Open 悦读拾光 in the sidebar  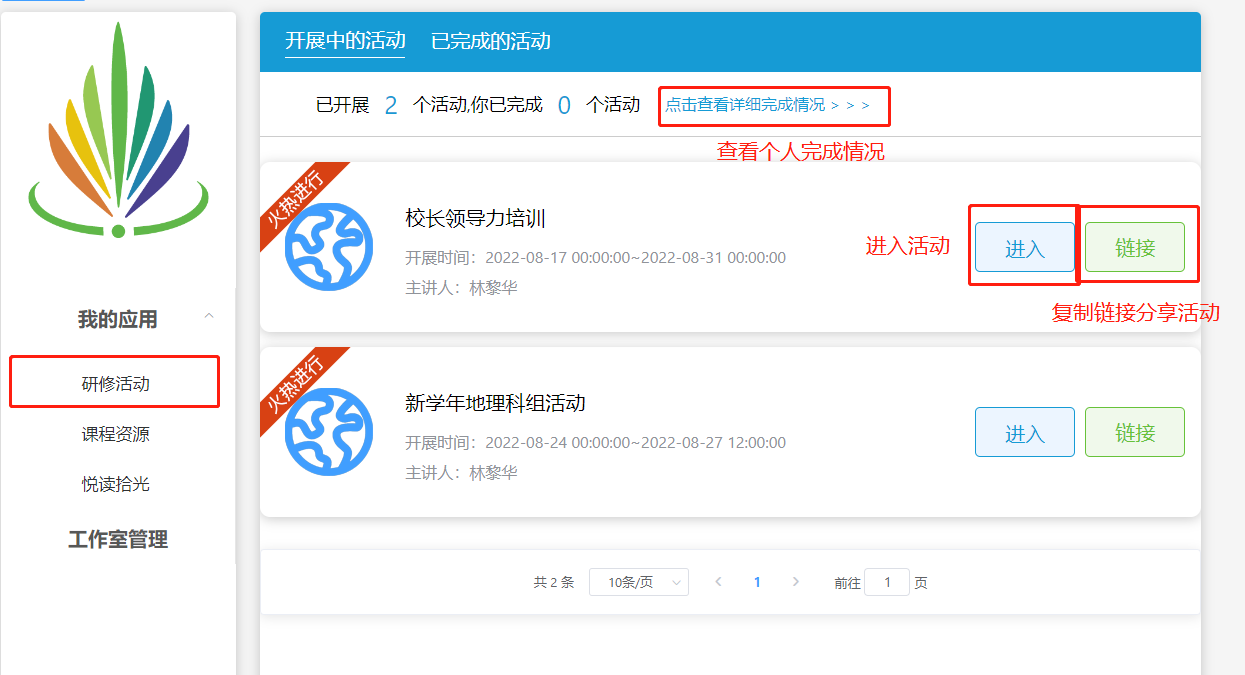pos(115,484)
